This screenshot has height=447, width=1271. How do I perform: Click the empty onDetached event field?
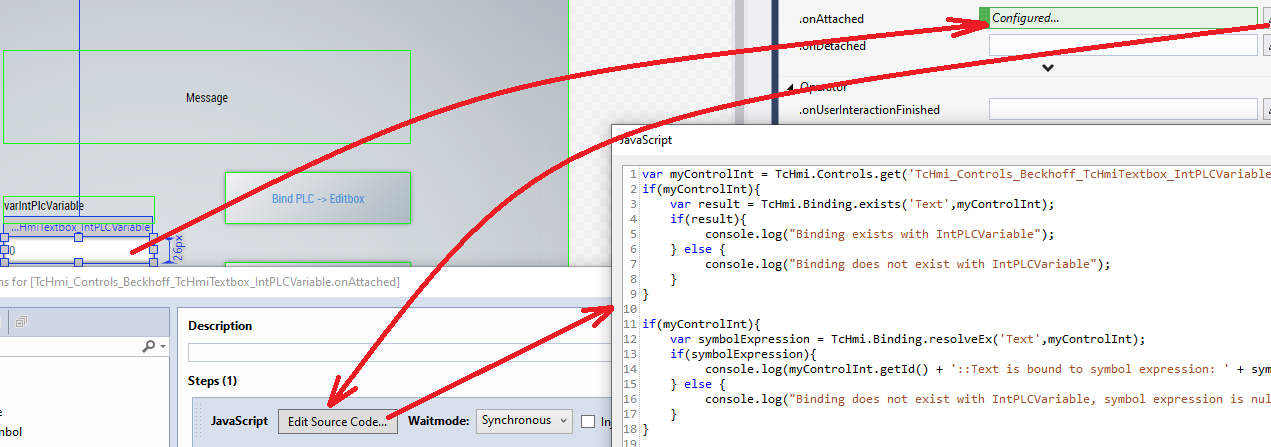click(1122, 45)
